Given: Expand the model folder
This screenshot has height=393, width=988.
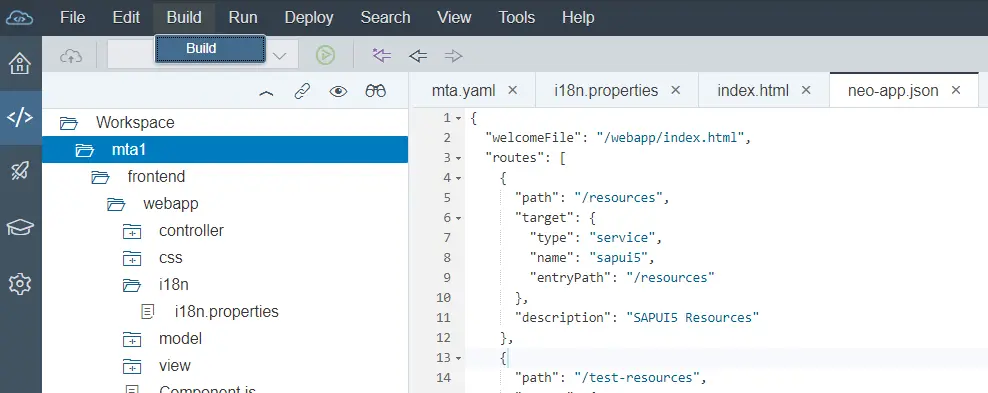Looking at the screenshot, I should click(x=132, y=339).
